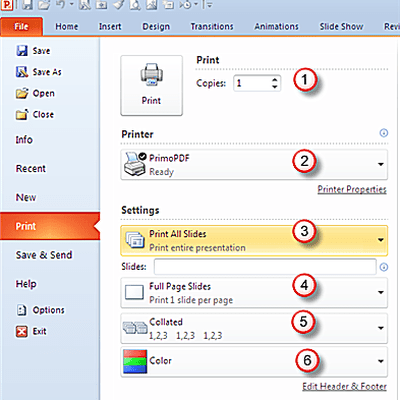The width and height of the screenshot is (400, 400).
Task: Expand the PrimoPDF printer dropdown
Action: click(x=380, y=164)
